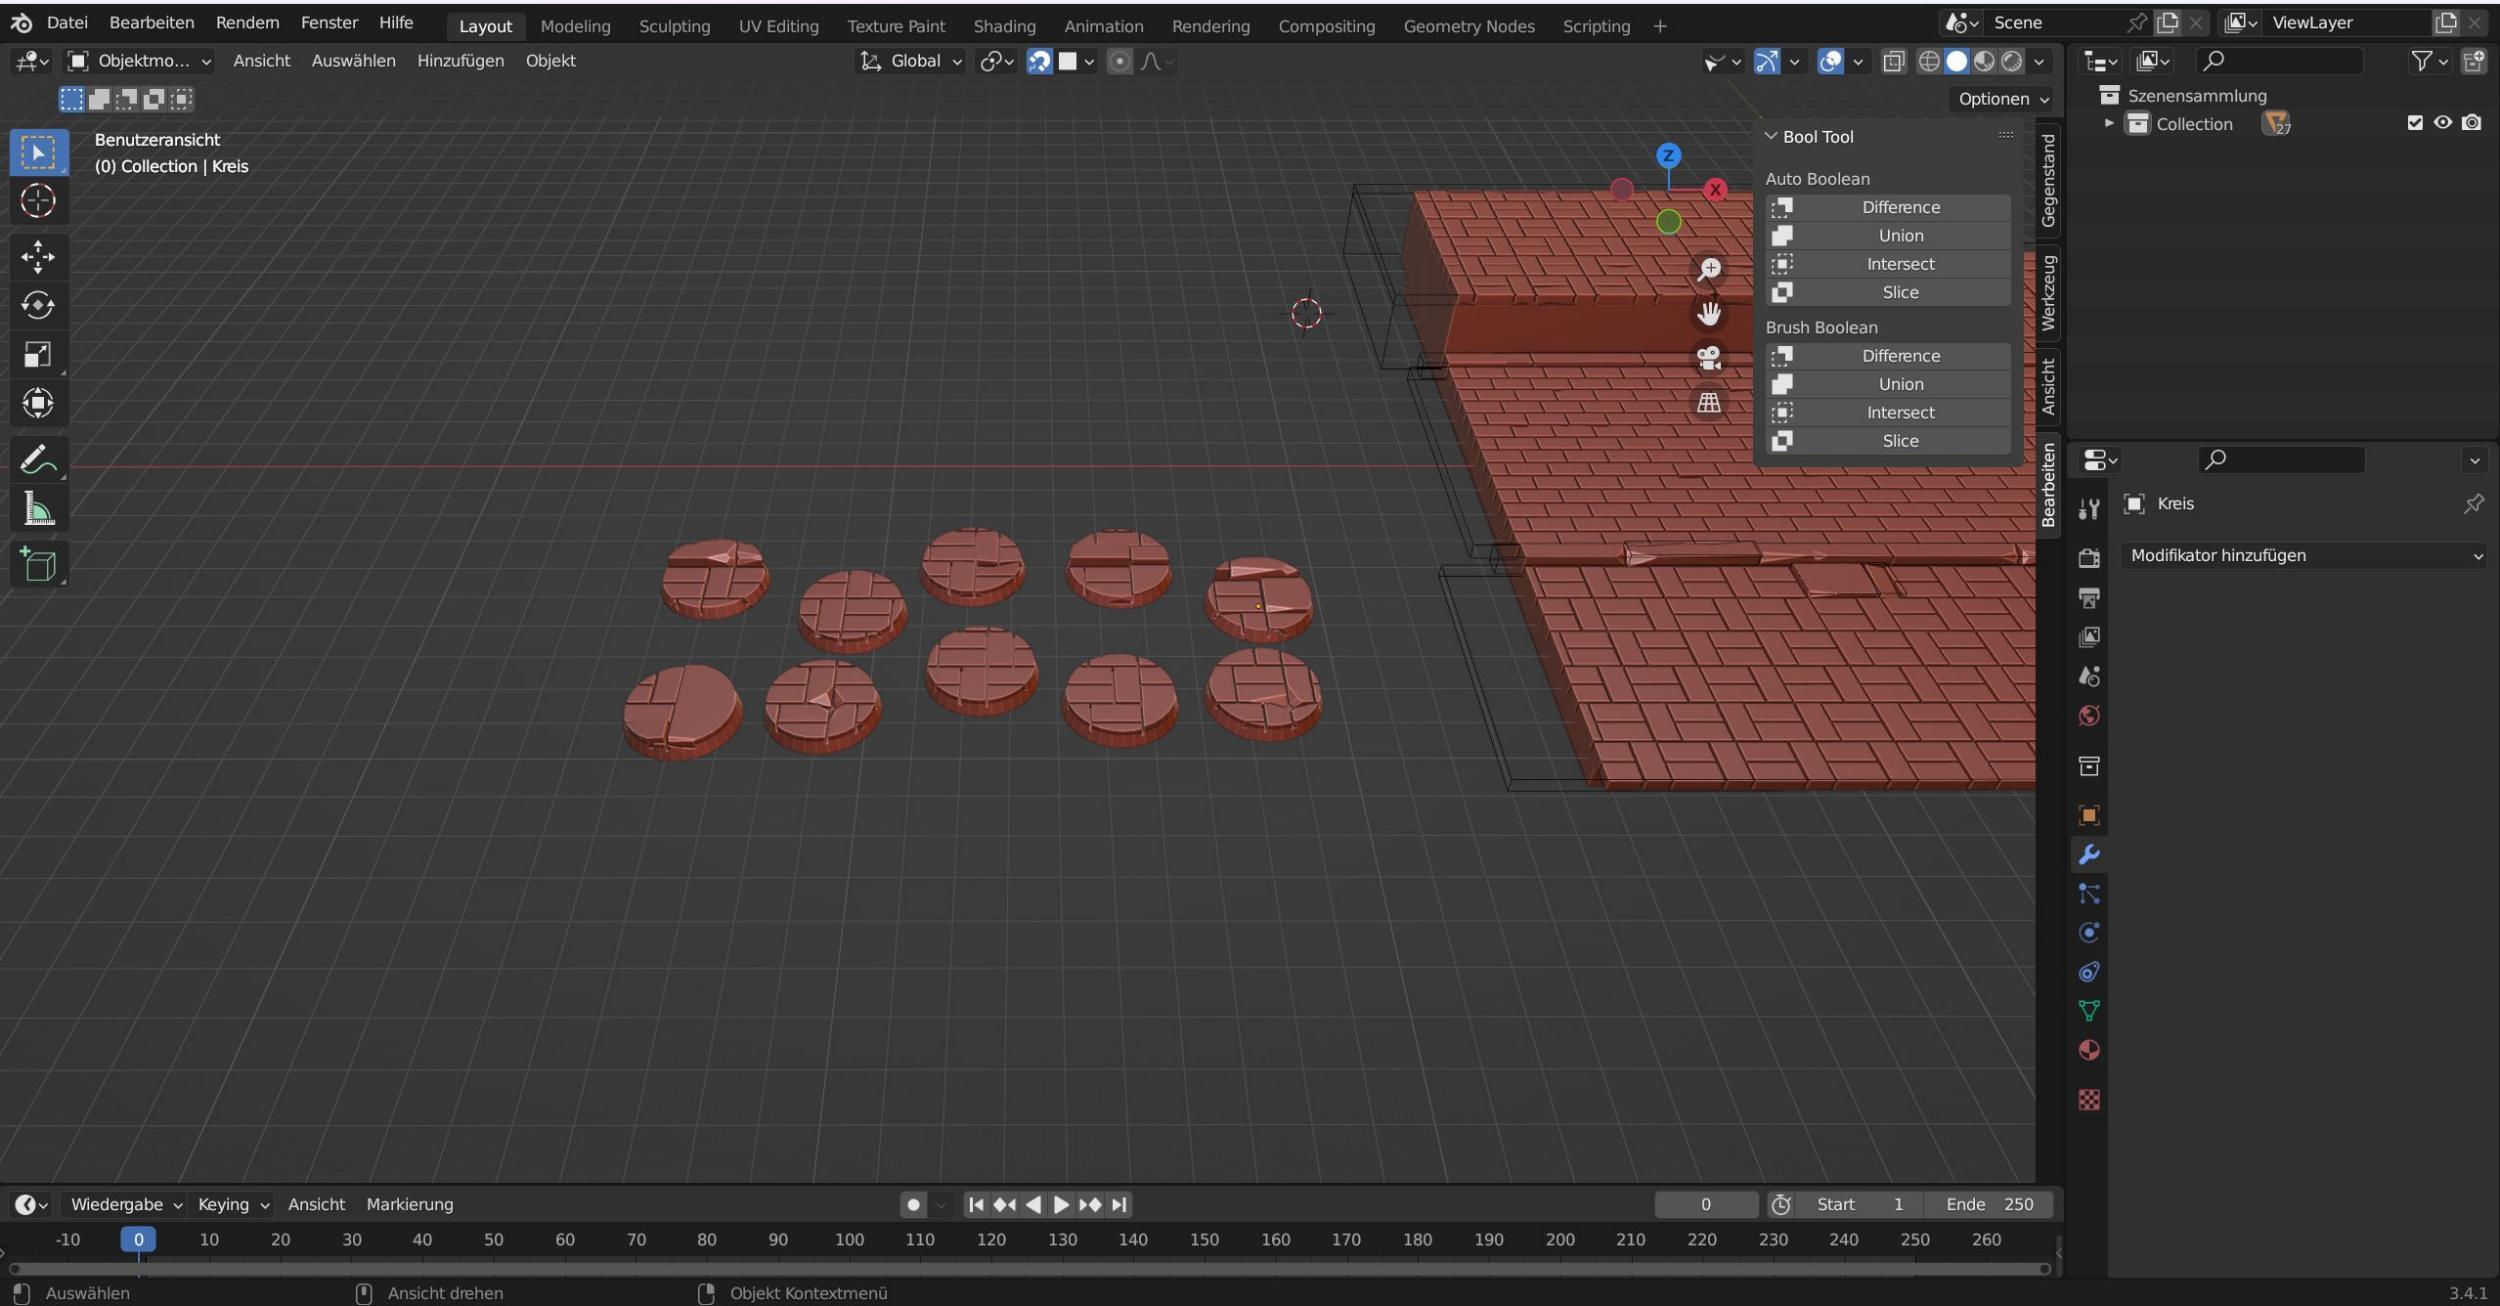Expand the Collection tree item

click(x=2109, y=123)
